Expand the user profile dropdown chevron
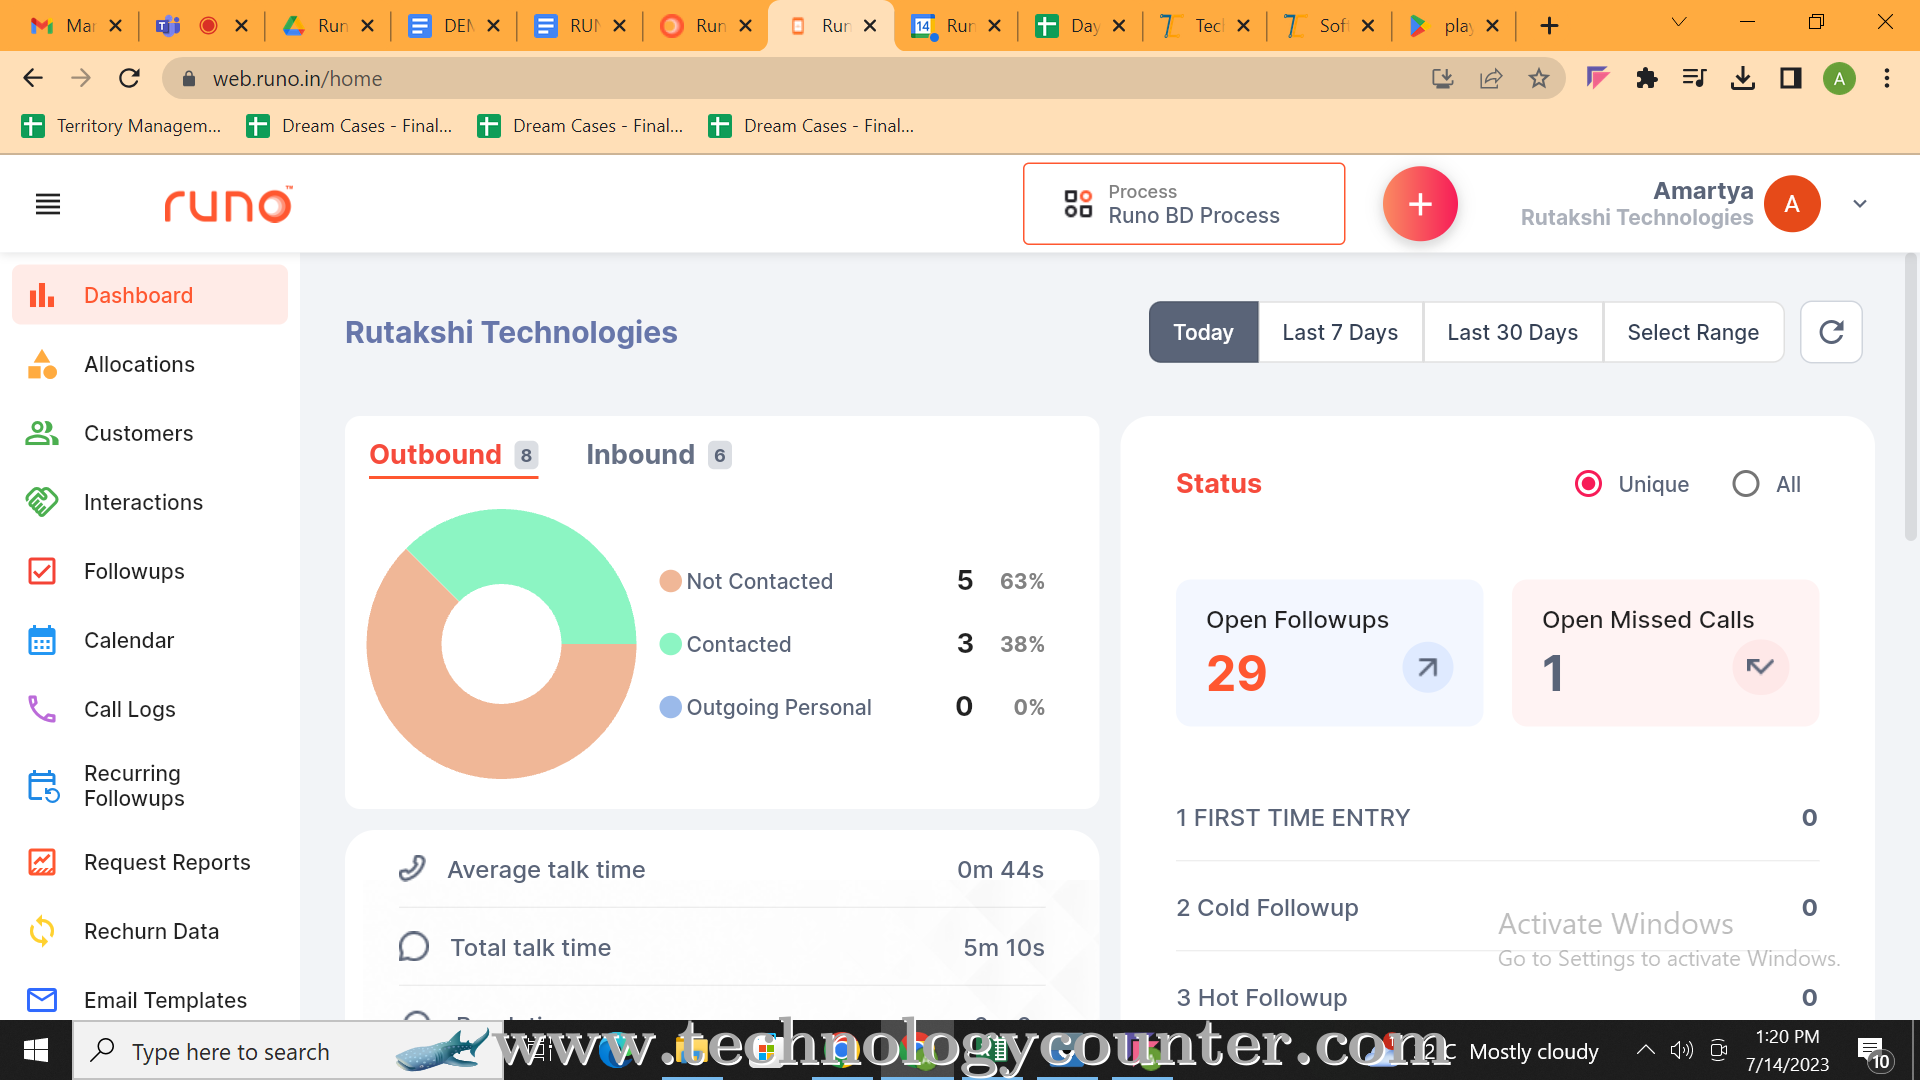This screenshot has height=1080, width=1920. tap(1860, 204)
